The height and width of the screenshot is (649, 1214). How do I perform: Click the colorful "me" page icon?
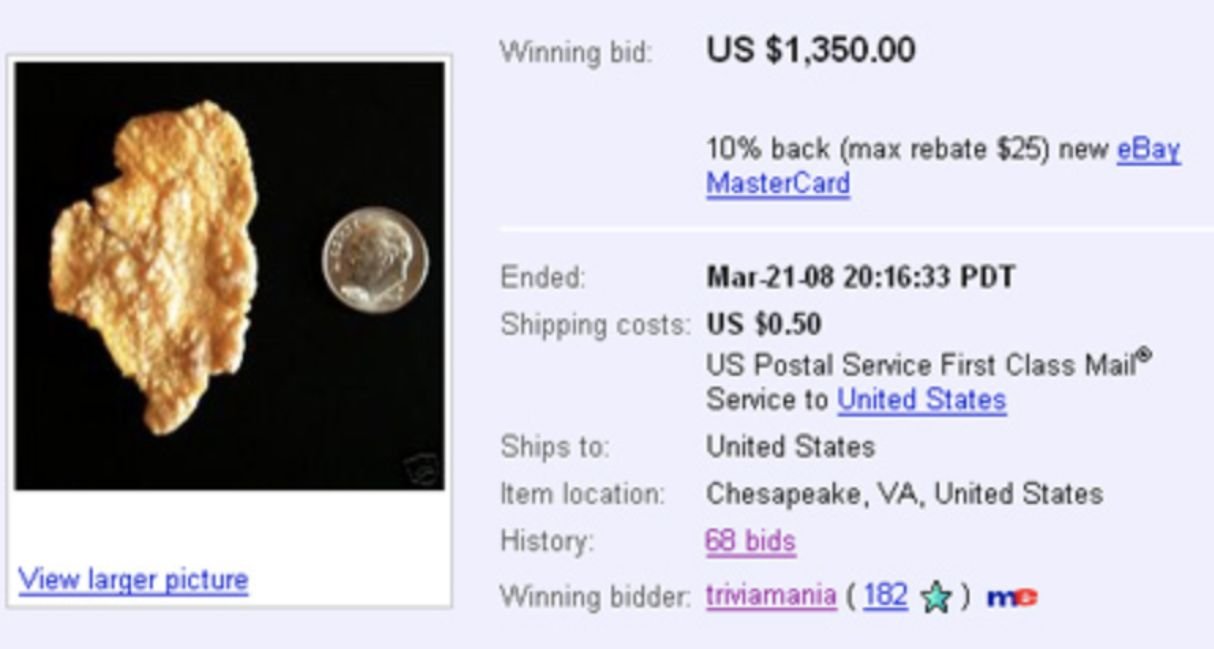coord(1011,598)
